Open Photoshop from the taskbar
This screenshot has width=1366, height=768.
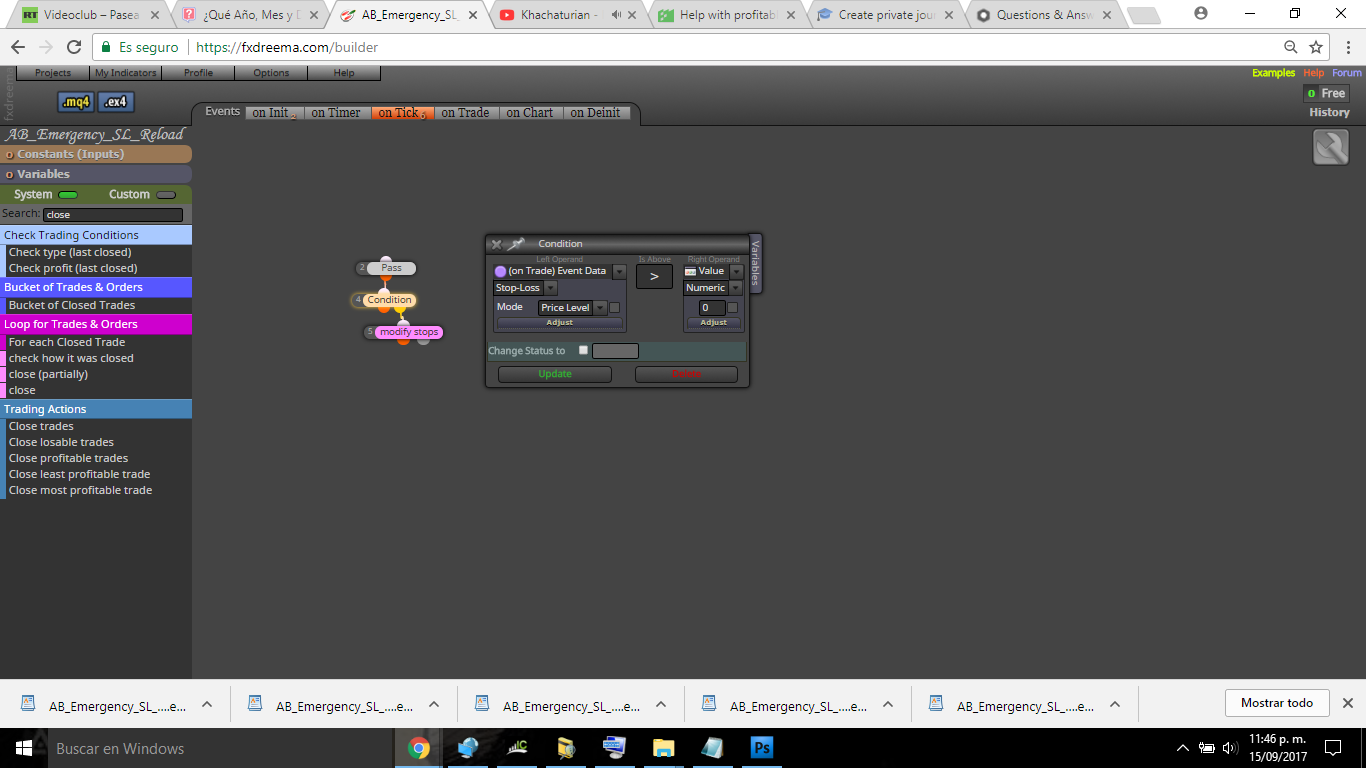761,748
